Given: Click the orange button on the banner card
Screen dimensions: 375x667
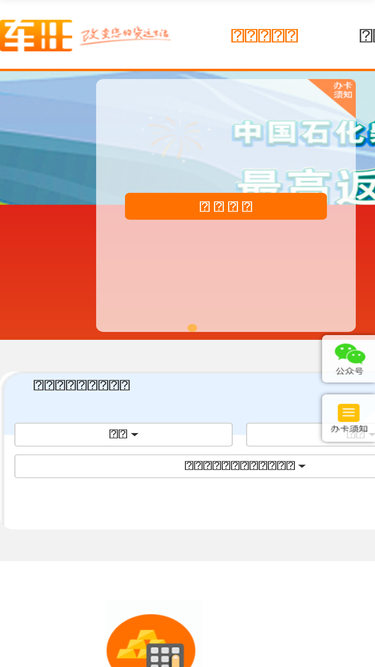Looking at the screenshot, I should tap(226, 206).
